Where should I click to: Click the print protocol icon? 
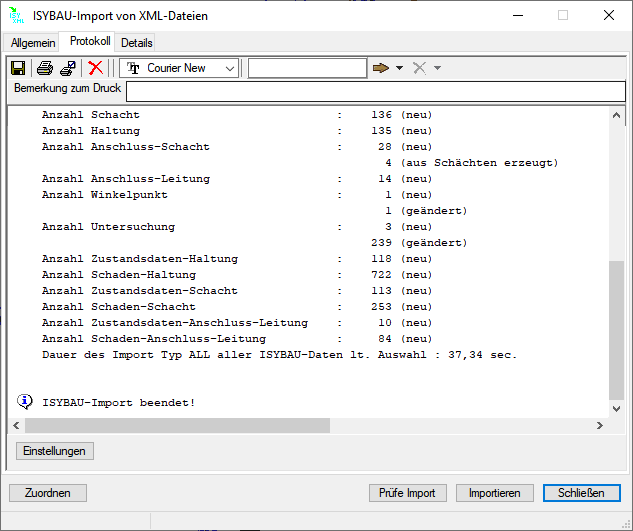point(45,68)
